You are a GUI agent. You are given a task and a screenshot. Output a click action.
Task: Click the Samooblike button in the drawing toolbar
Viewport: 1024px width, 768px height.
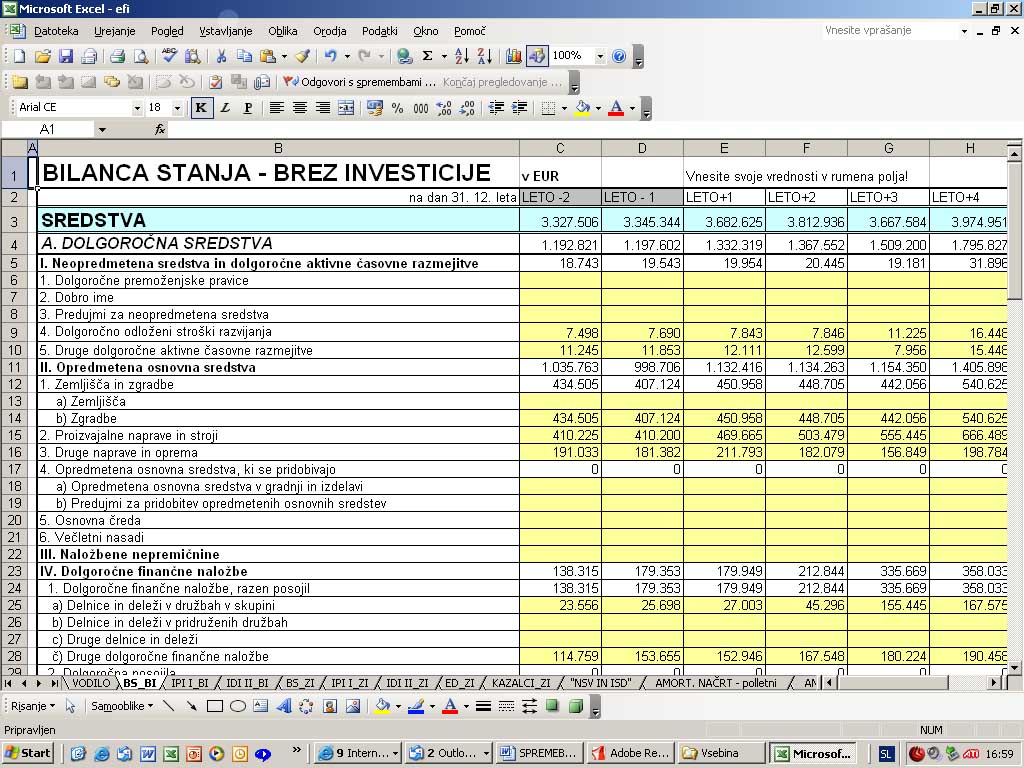(120, 706)
